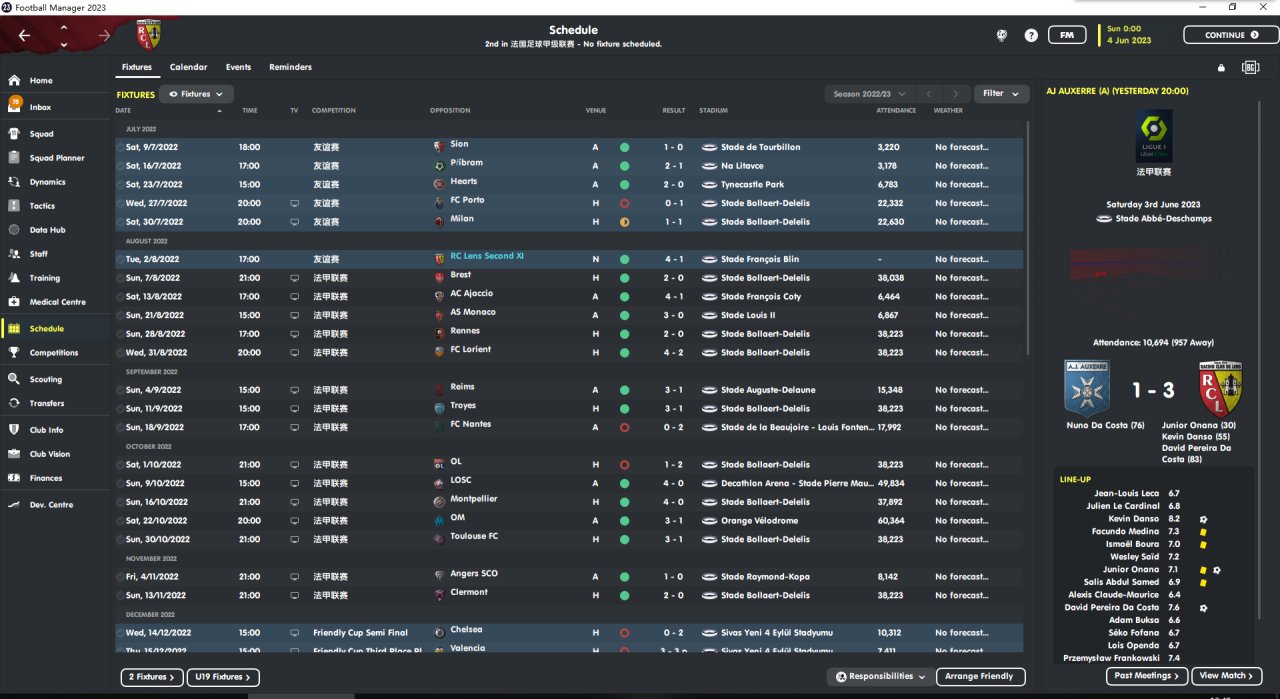Go forward with the right arrow

coord(105,35)
